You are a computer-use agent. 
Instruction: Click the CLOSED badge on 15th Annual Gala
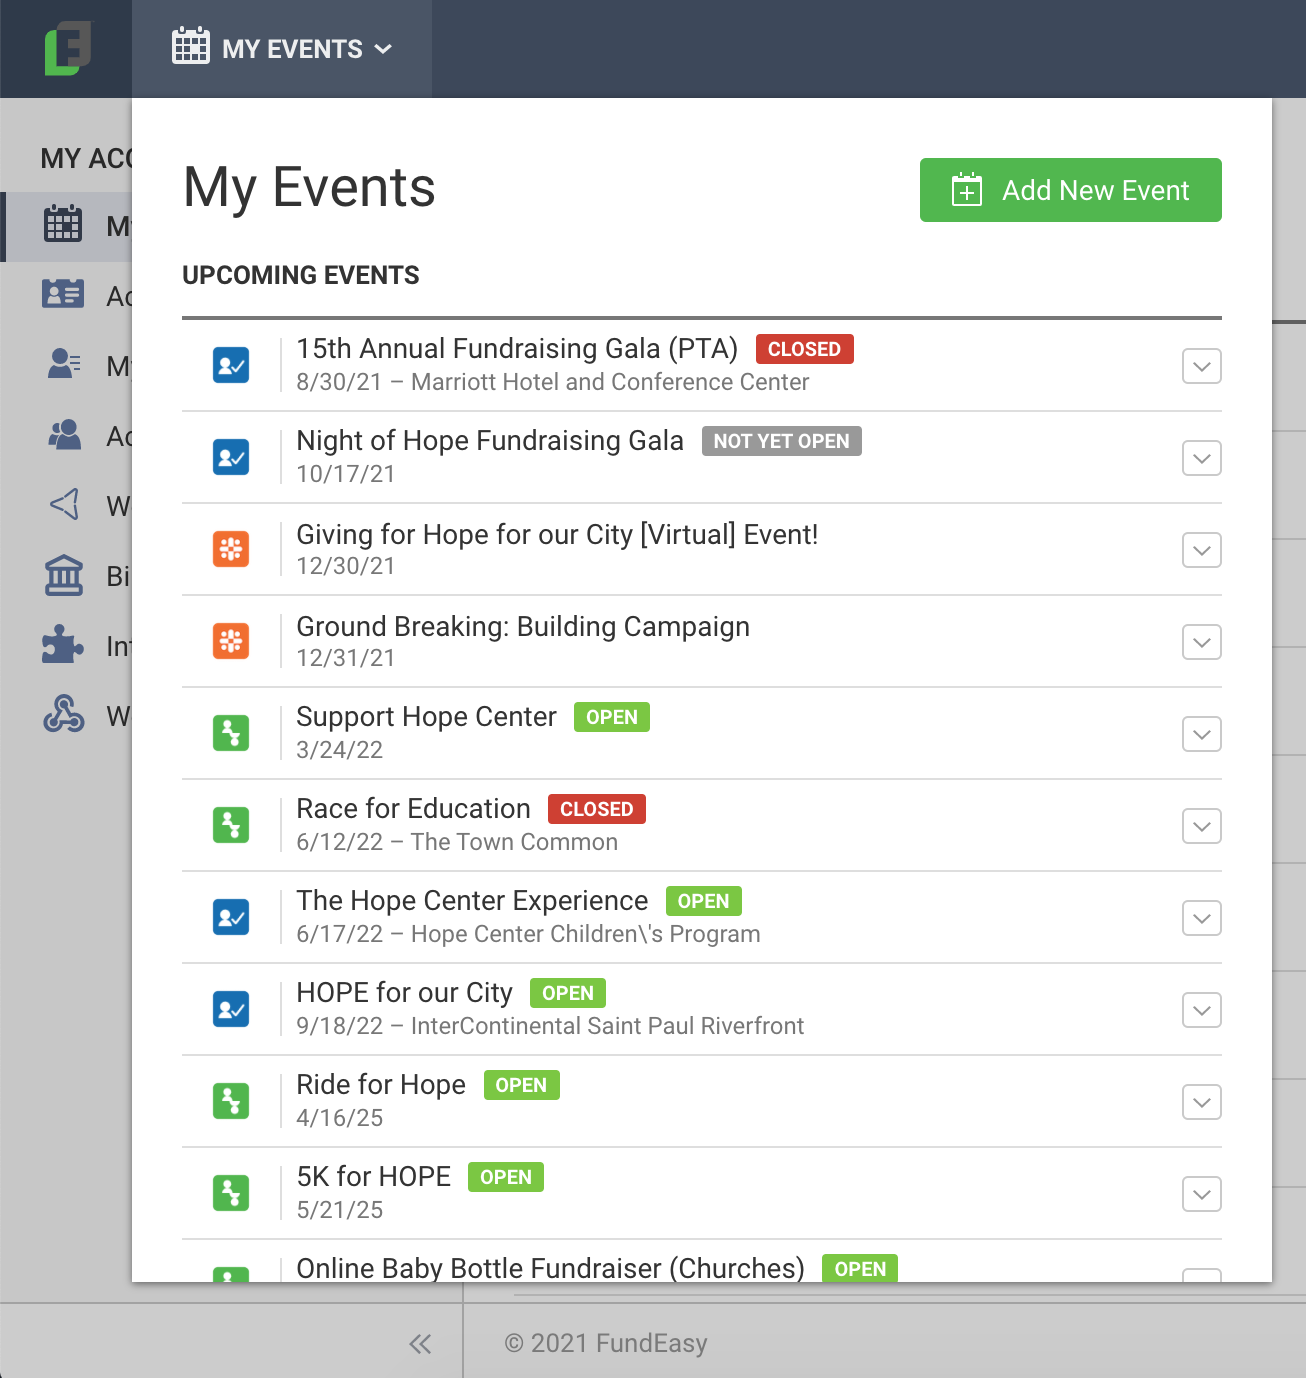[x=805, y=349]
